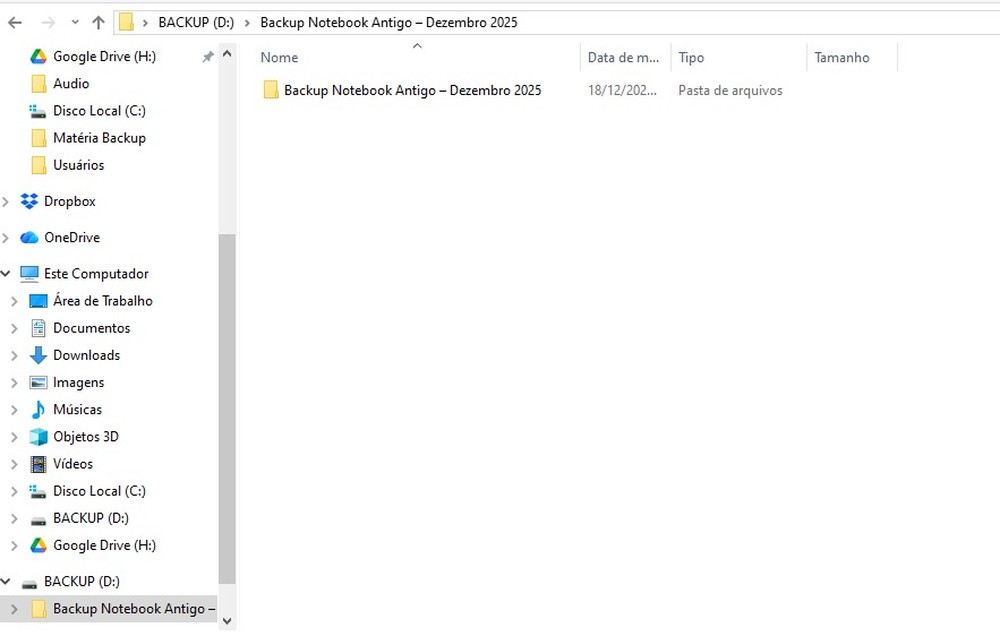Expand the Downloads node
Screen dimensions: 1000x636
click(15, 356)
